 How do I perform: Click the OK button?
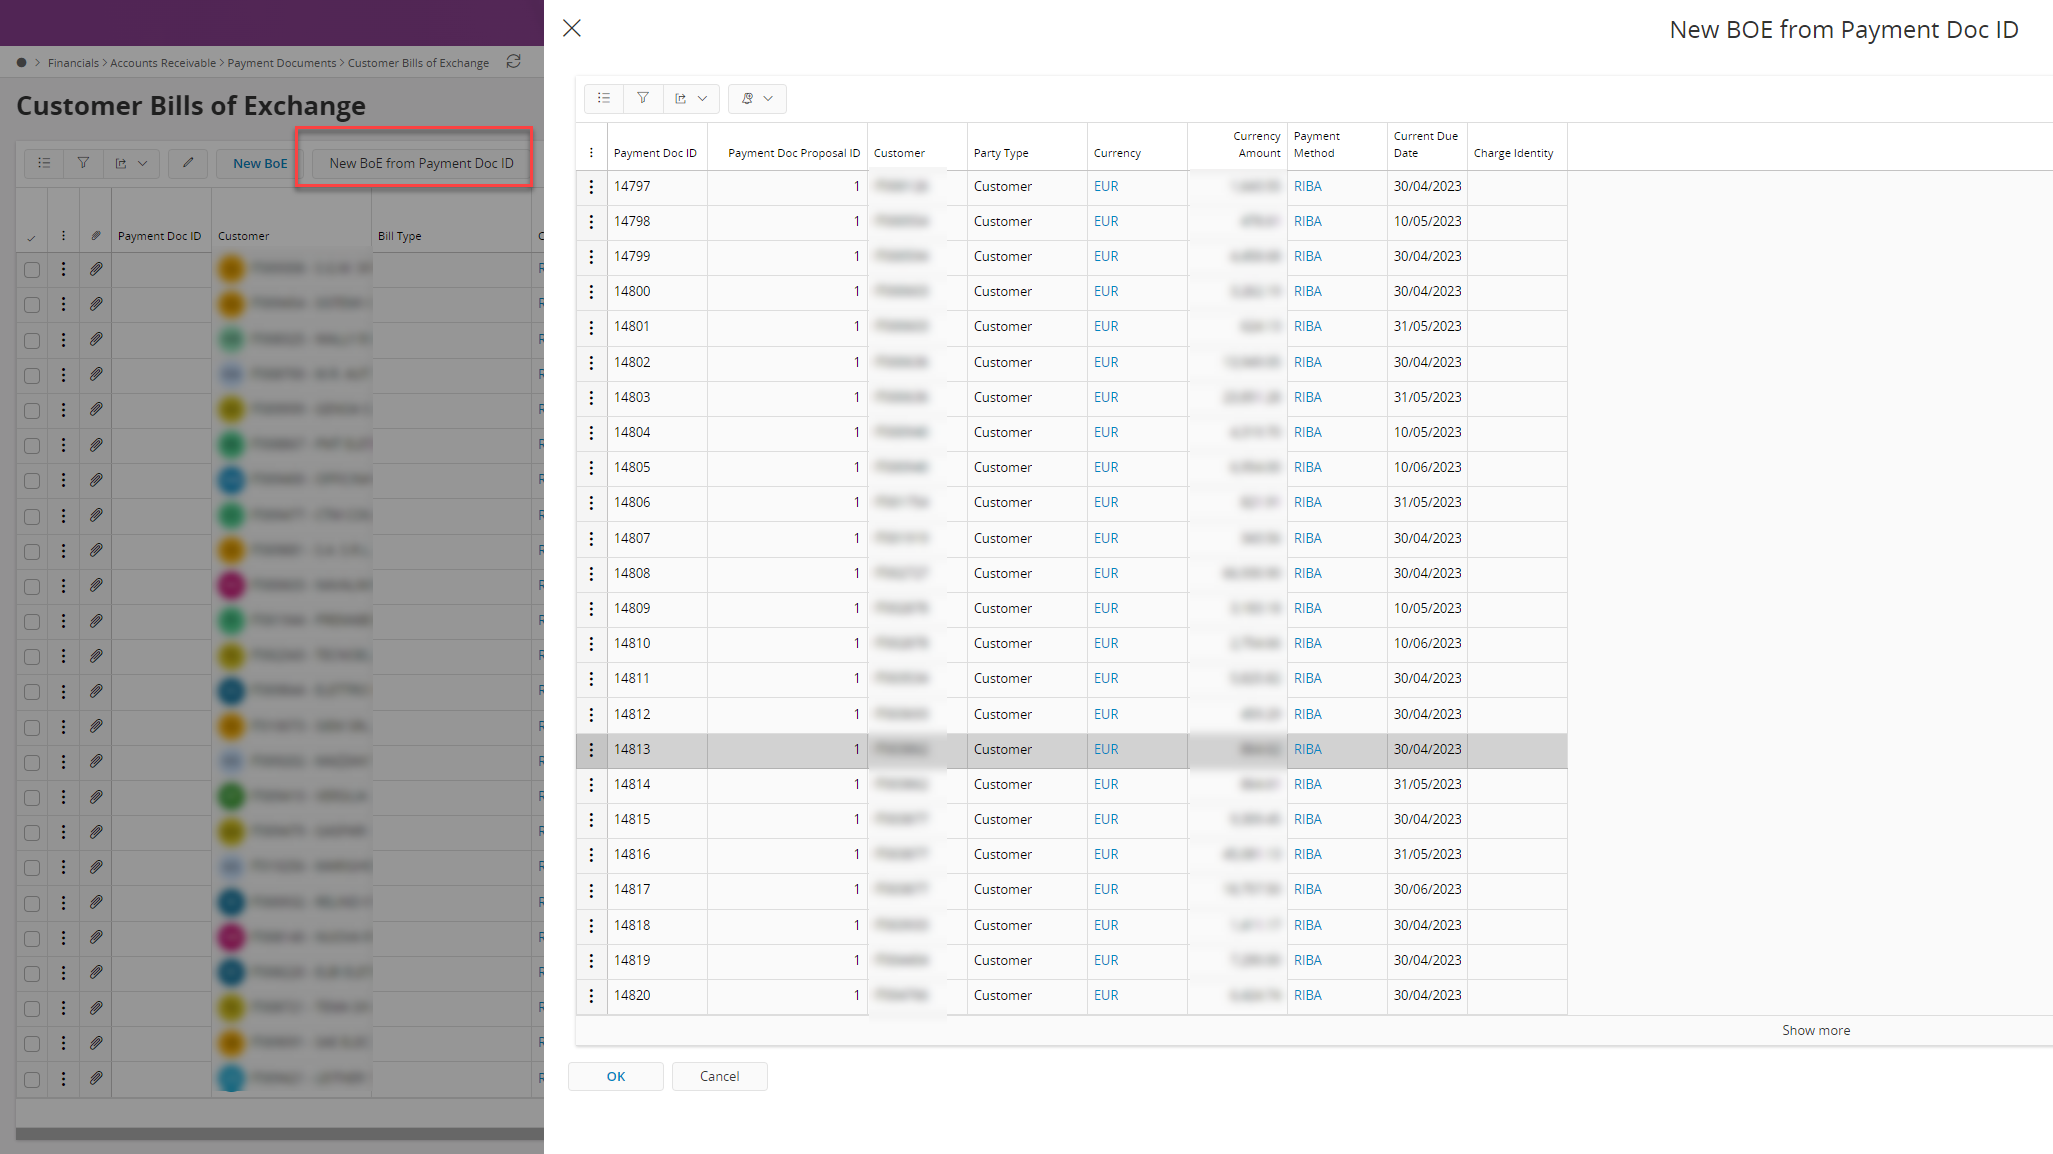pos(616,1076)
